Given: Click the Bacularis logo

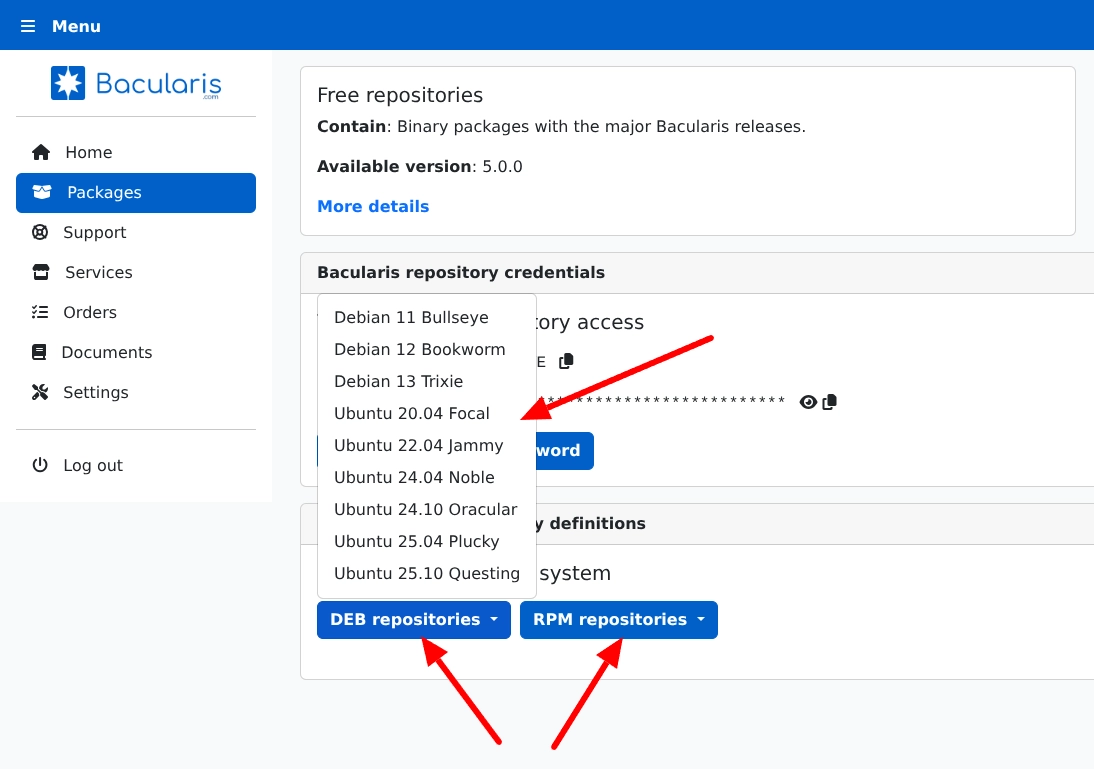Looking at the screenshot, I should click(x=136, y=83).
